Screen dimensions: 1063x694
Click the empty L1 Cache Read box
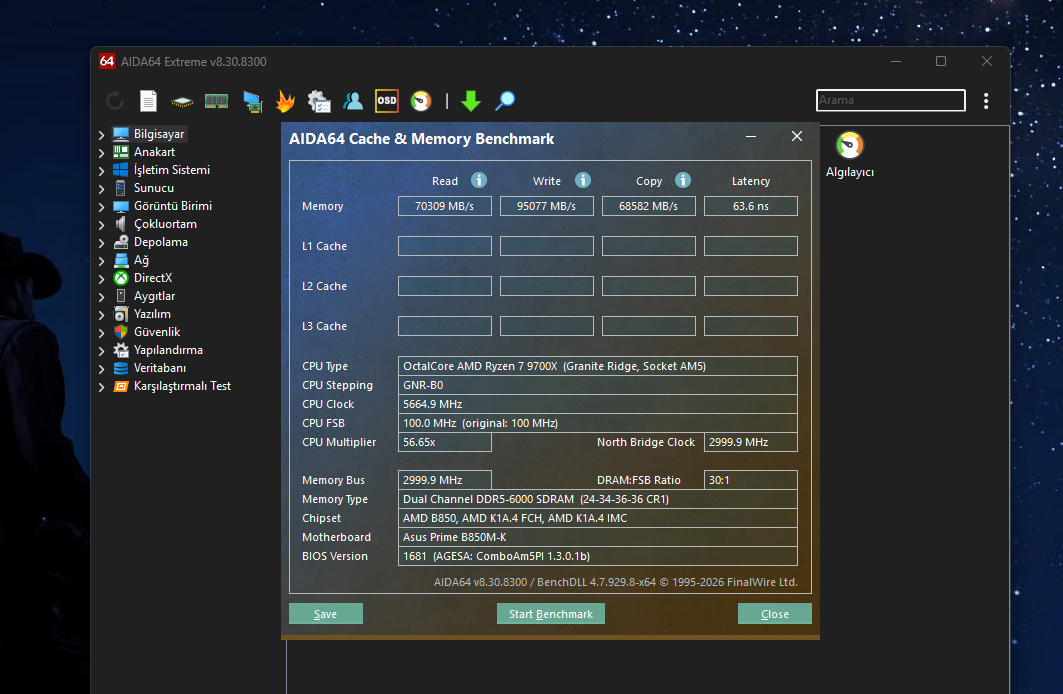[445, 246]
